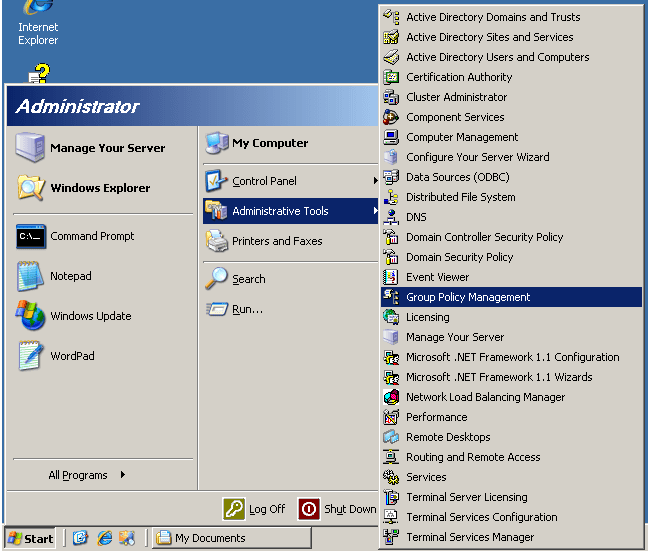Expand the Administrative Tools submenu arrow
This screenshot has width=648, height=551.
375,211
